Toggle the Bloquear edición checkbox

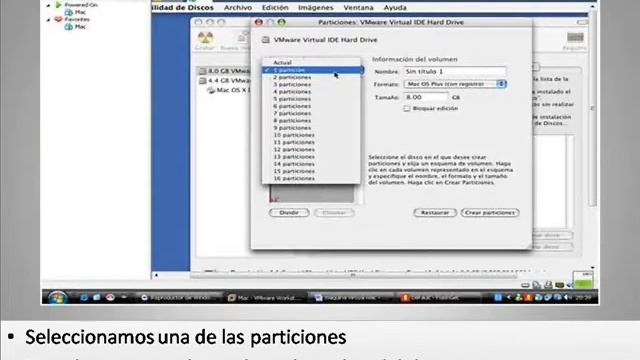point(407,109)
